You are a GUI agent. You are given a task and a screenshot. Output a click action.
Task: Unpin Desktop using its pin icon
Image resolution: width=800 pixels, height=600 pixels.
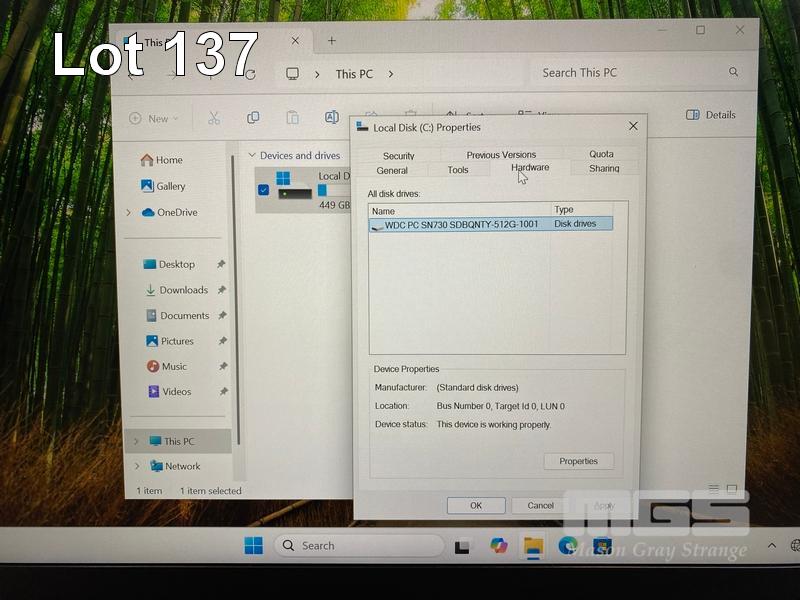coord(221,264)
